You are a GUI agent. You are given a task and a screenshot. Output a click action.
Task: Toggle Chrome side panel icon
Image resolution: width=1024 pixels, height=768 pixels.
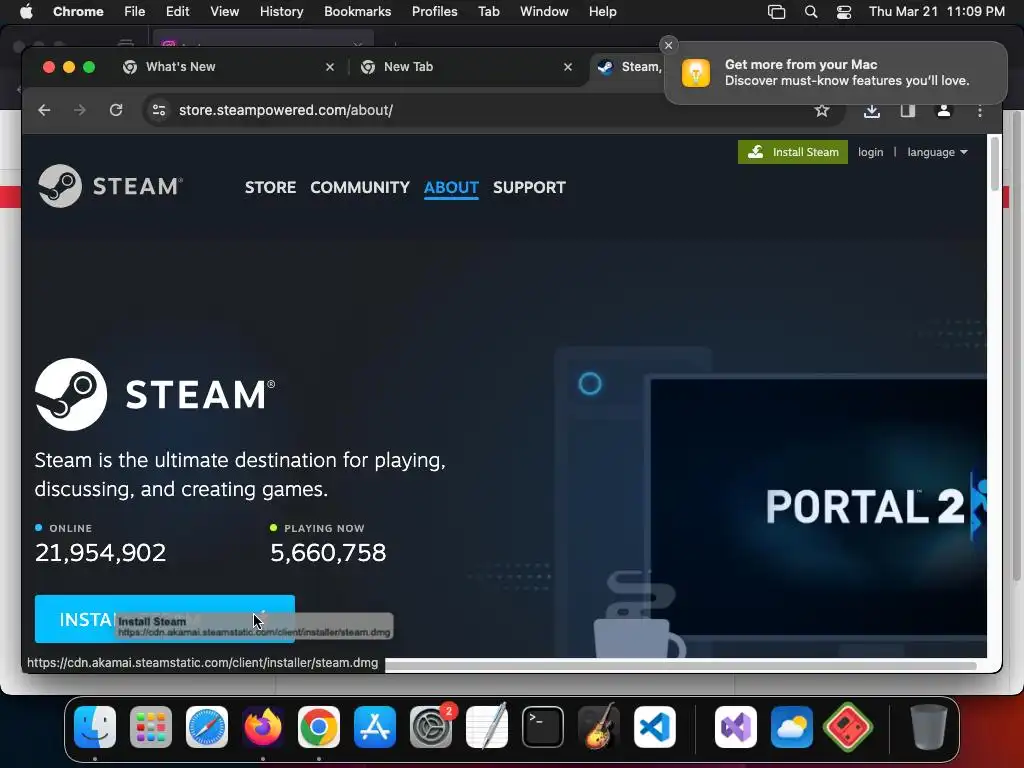(x=908, y=110)
